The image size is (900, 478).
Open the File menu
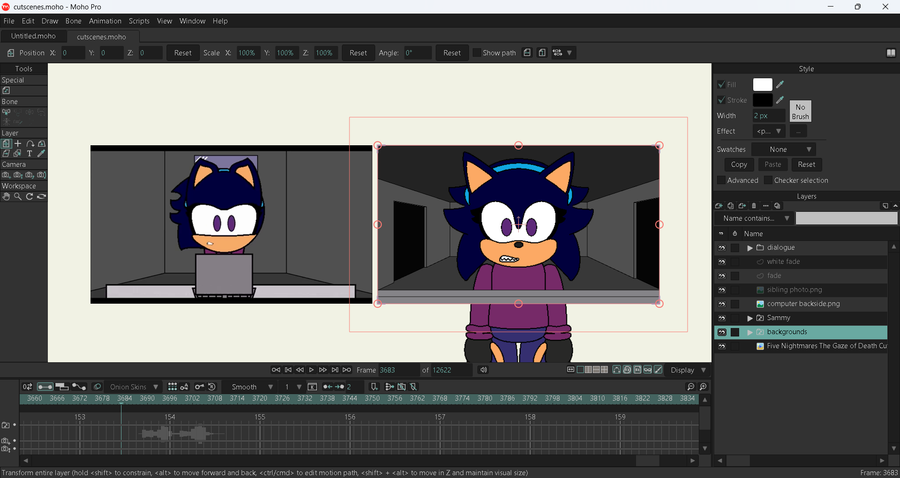click(x=9, y=21)
